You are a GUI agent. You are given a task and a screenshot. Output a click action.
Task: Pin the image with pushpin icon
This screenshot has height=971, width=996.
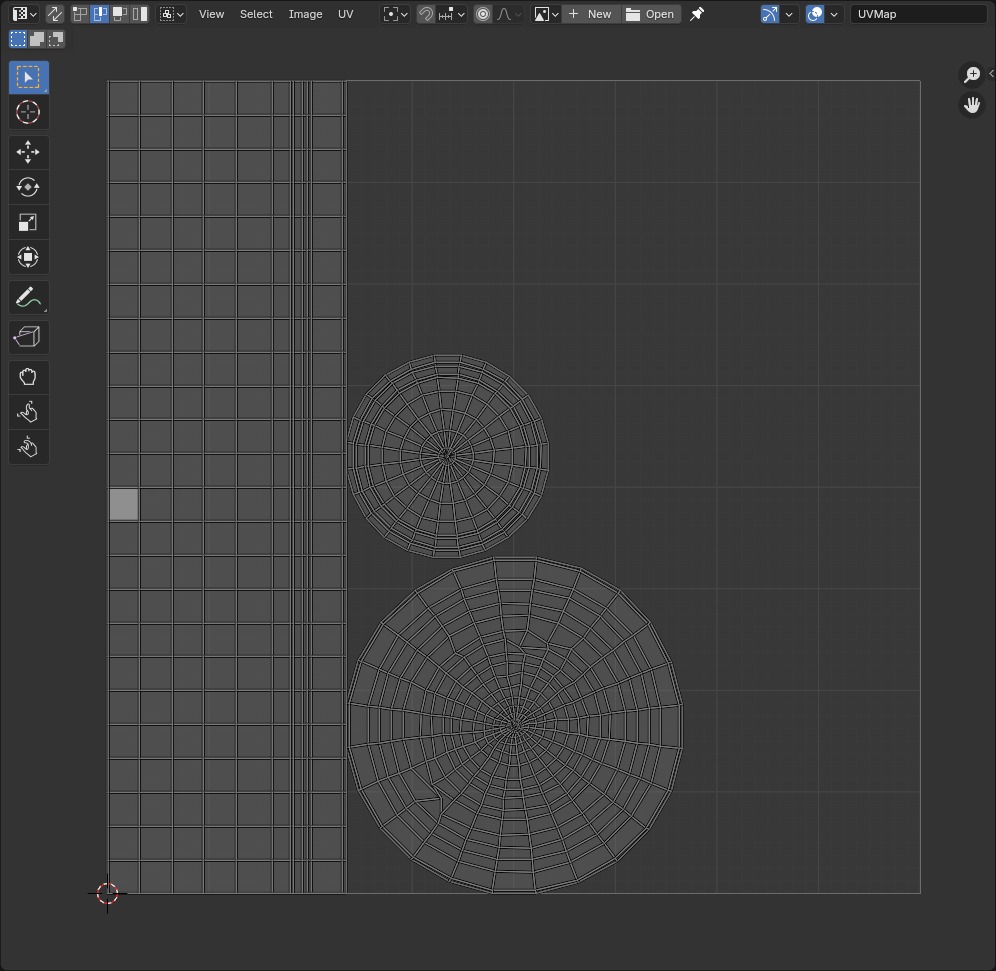point(697,14)
